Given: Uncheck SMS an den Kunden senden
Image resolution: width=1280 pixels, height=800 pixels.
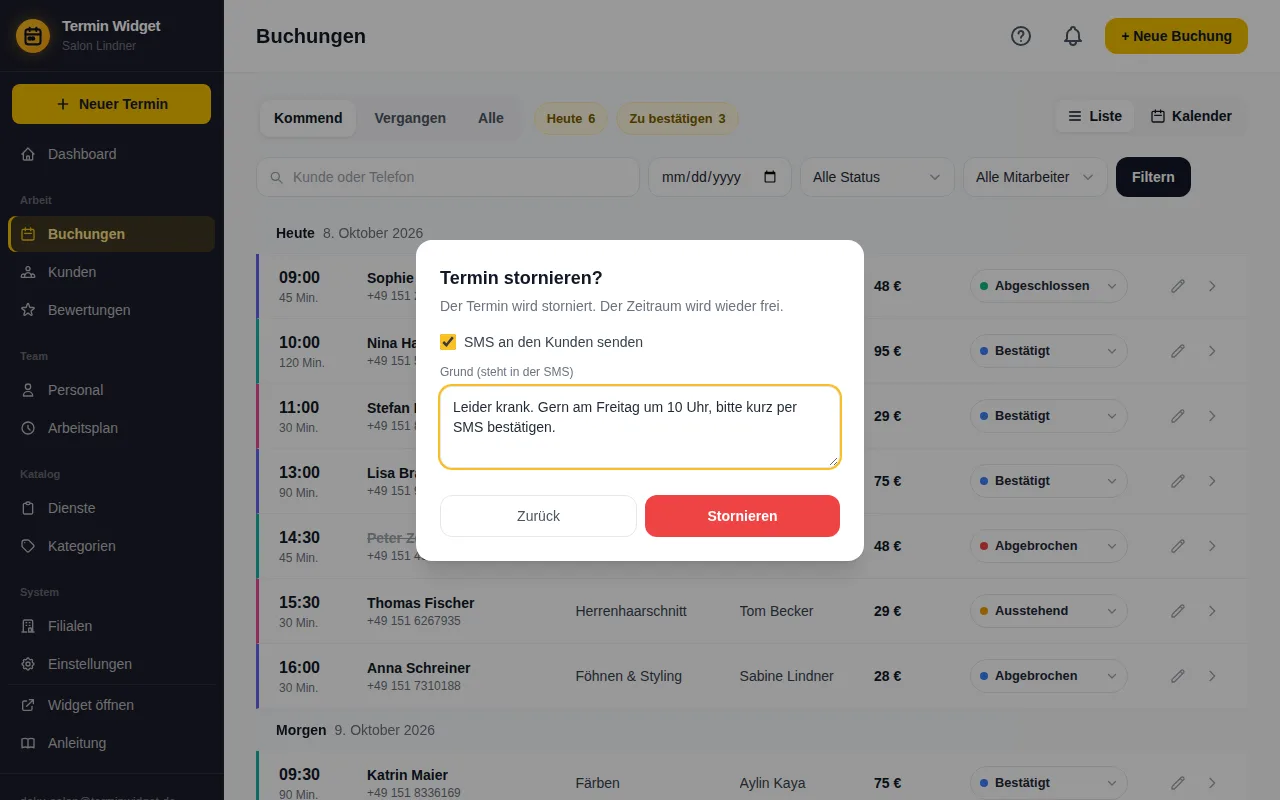Looking at the screenshot, I should click(448, 342).
